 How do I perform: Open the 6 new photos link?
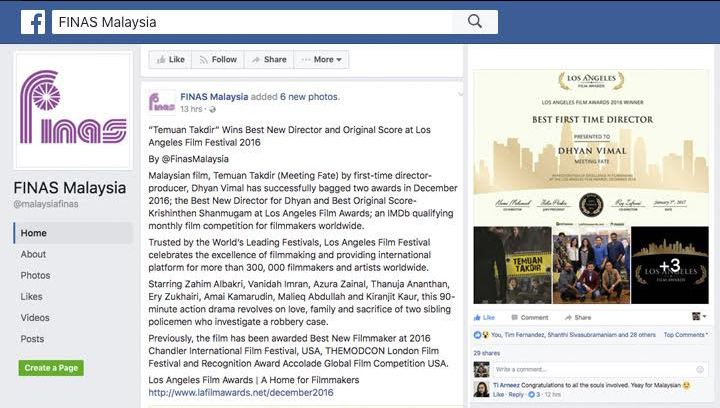click(x=309, y=97)
